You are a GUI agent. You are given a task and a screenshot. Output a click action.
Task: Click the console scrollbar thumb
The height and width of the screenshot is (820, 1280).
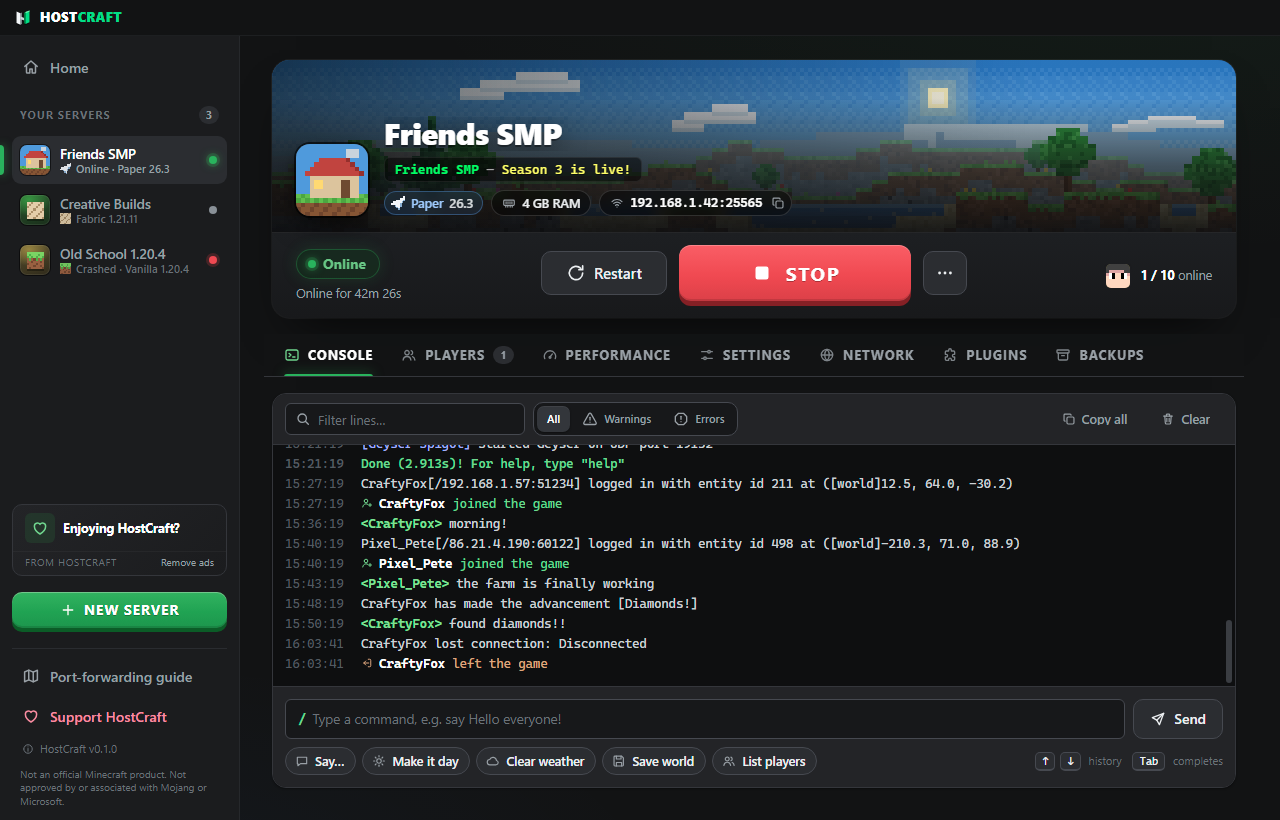click(1229, 650)
